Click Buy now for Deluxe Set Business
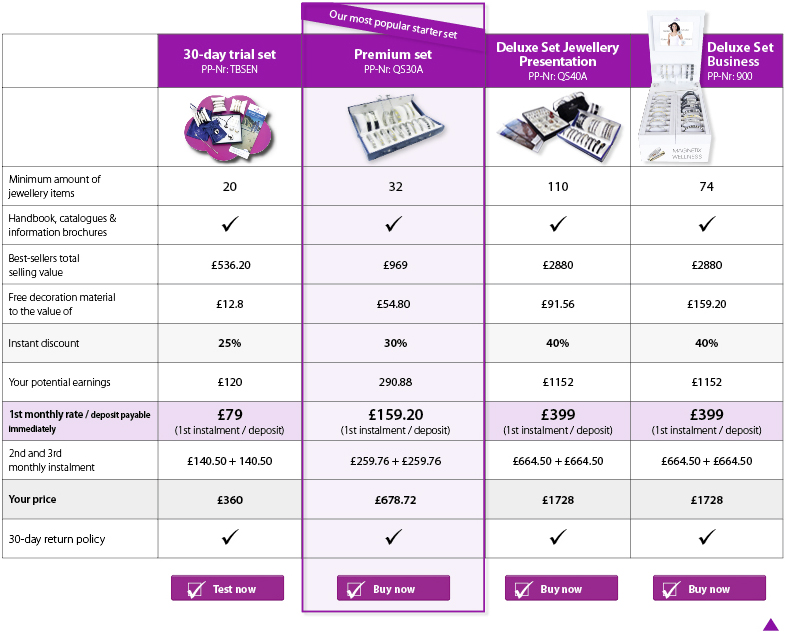The height and width of the screenshot is (632, 786). coord(709,588)
